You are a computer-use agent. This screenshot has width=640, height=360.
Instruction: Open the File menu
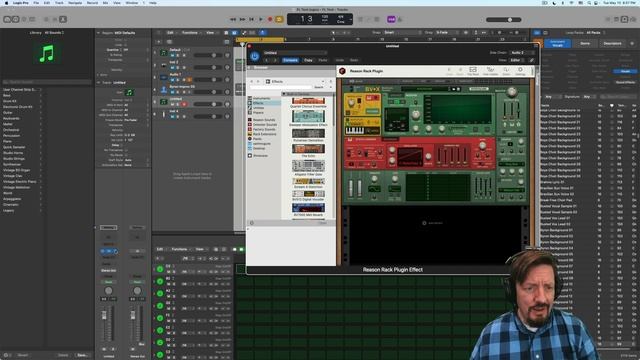pyautogui.click(x=36, y=3)
